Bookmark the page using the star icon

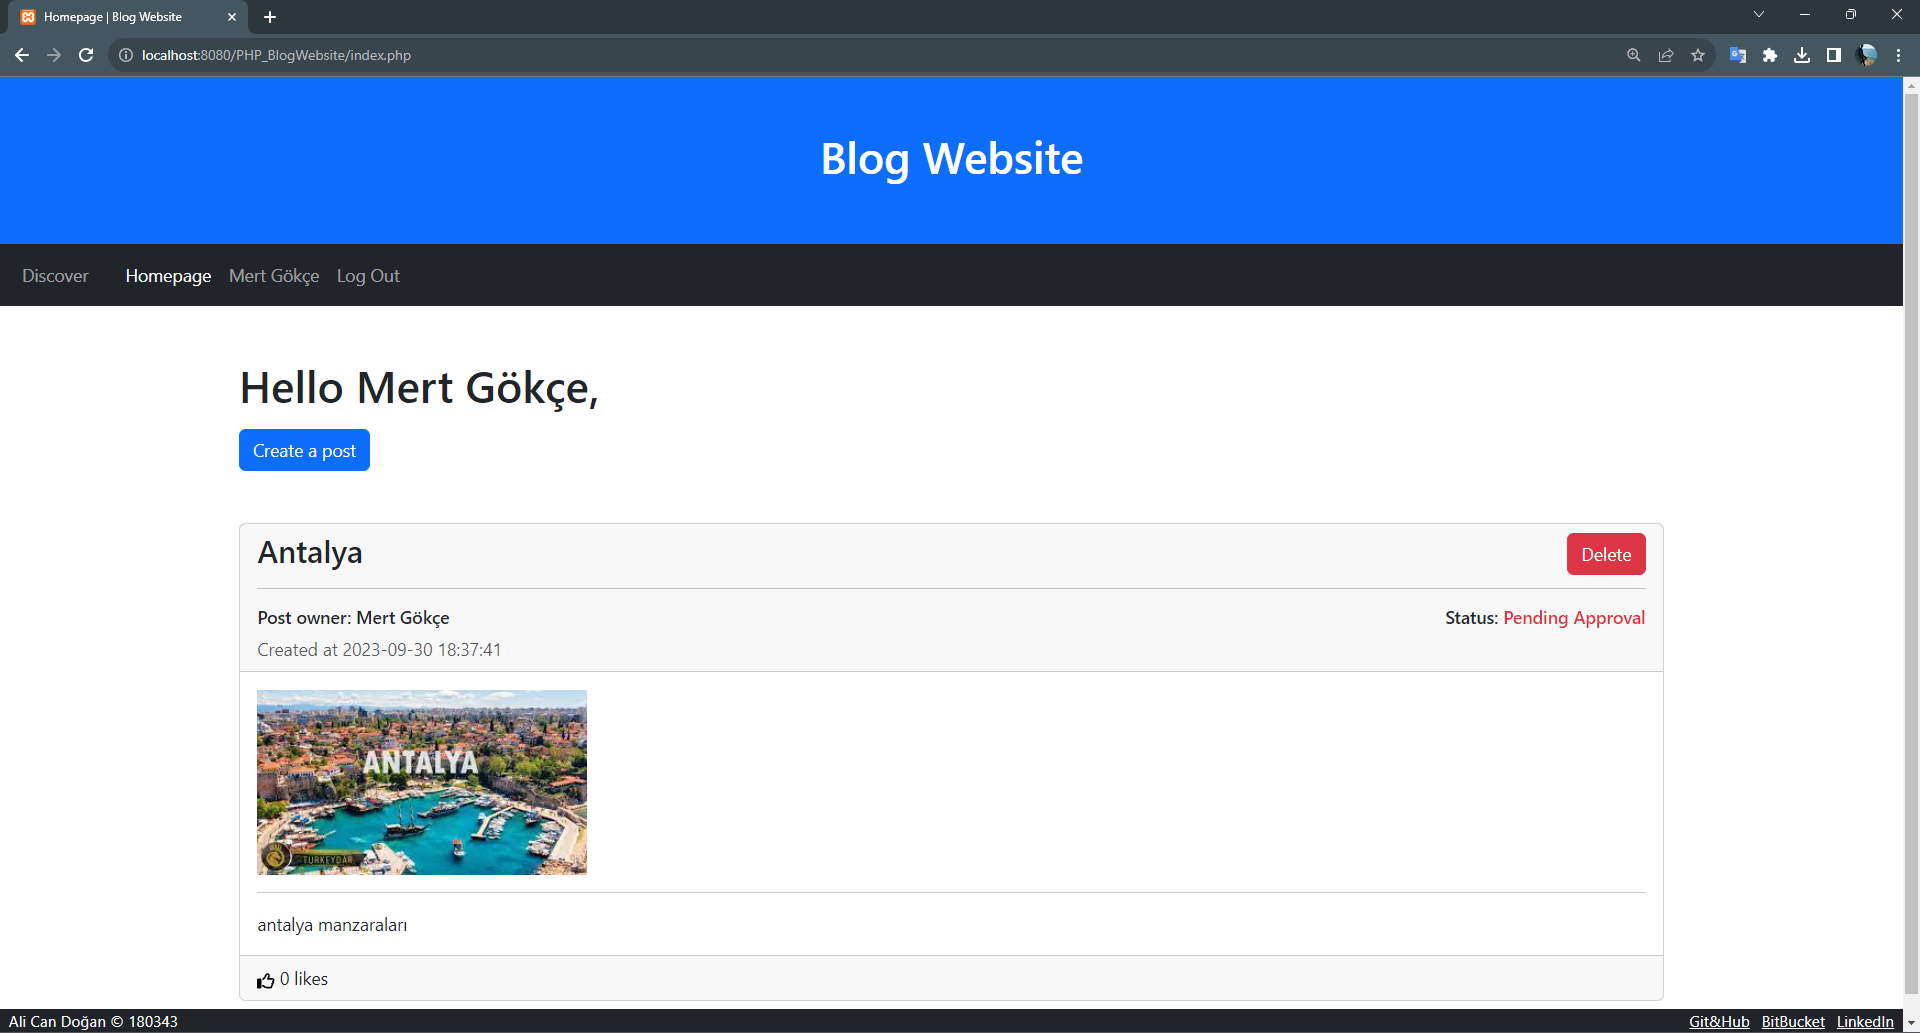[1697, 55]
